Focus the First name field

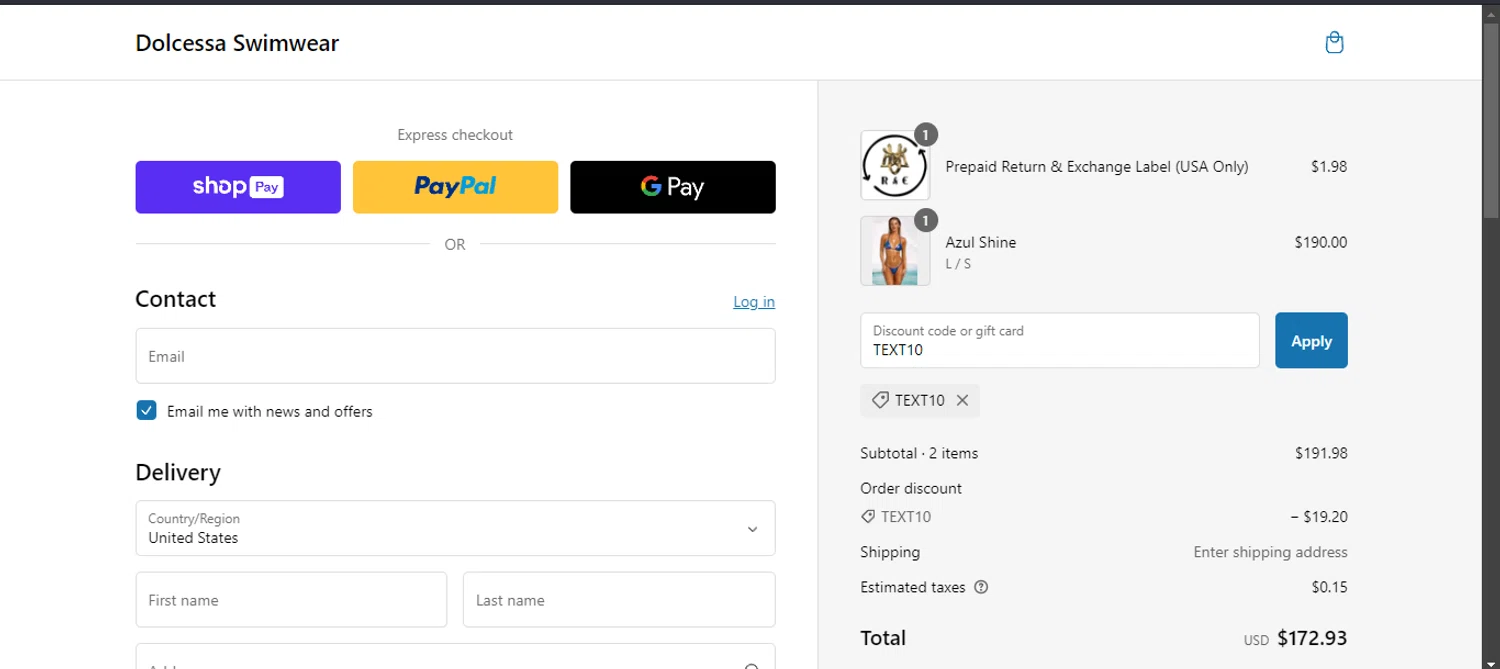tap(291, 600)
